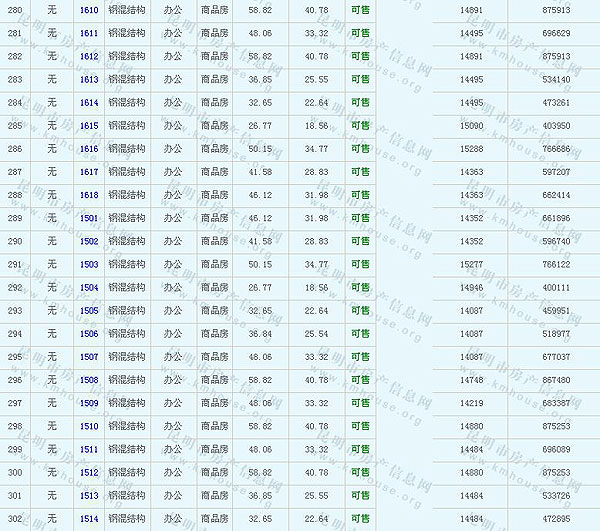This screenshot has height=531, width=600.
Task: Select room number 1615 link
Action: [x=89, y=126]
